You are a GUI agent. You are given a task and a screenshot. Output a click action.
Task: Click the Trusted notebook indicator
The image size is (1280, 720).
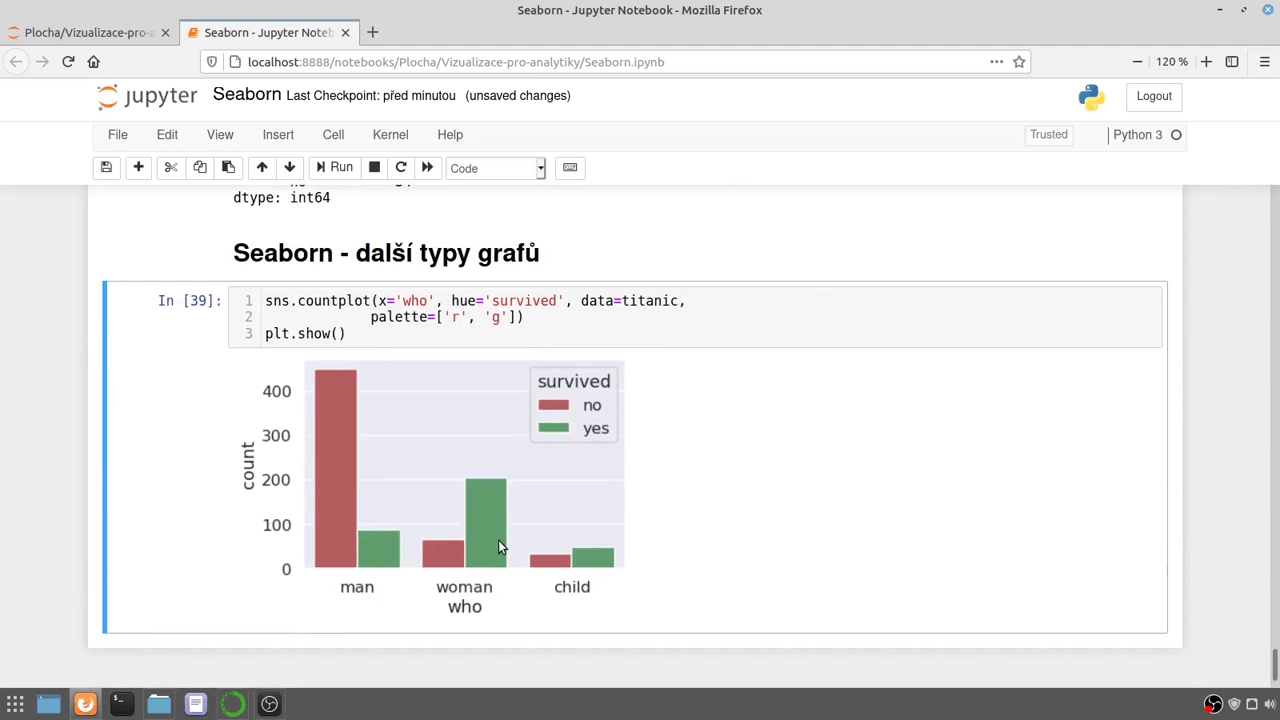click(x=1049, y=135)
